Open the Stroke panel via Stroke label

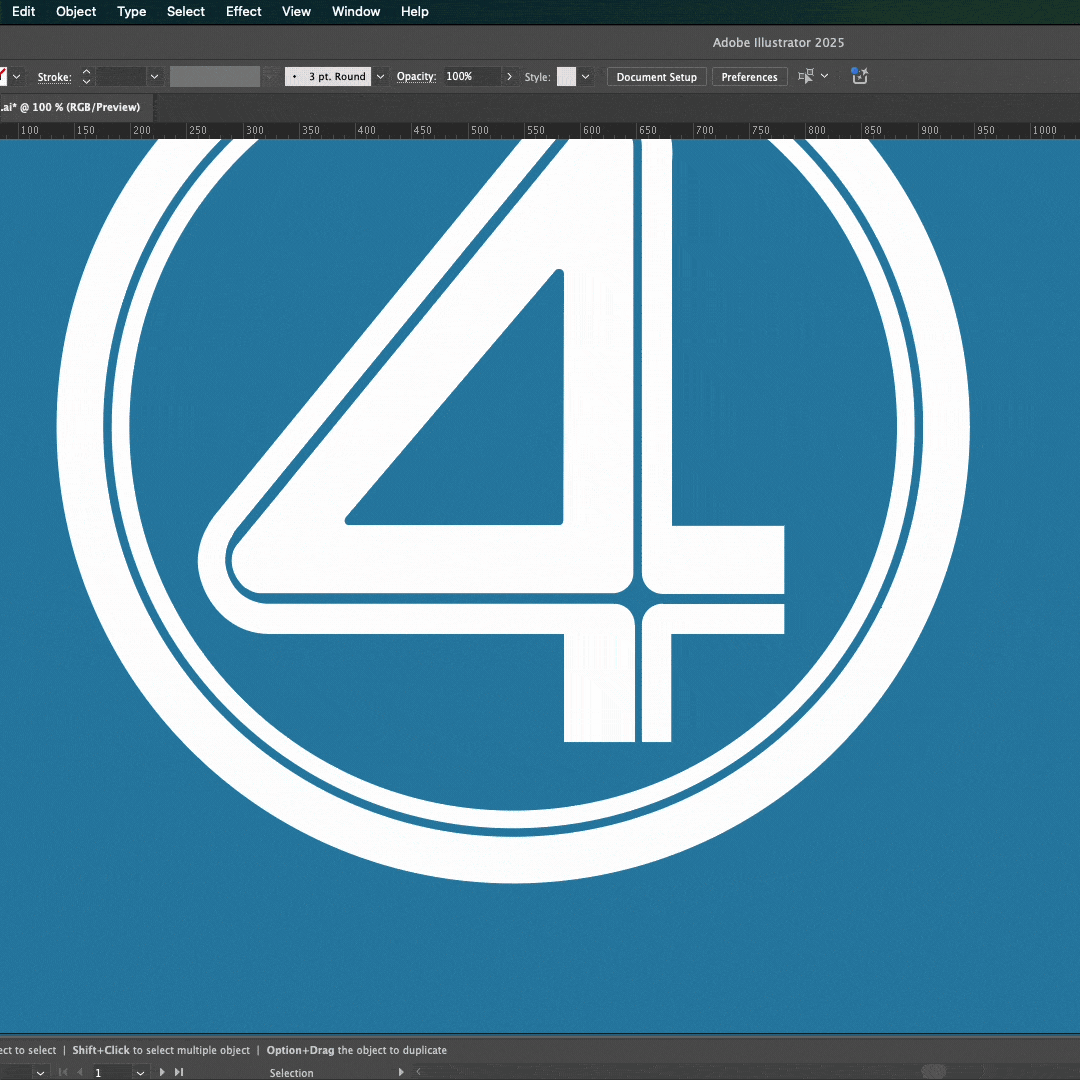click(54, 77)
